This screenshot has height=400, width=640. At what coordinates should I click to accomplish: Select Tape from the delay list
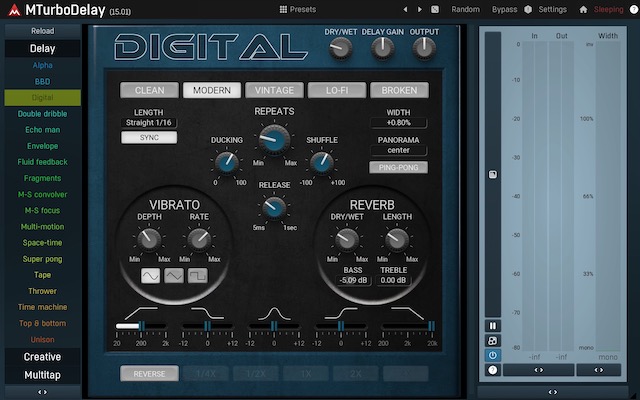42,275
